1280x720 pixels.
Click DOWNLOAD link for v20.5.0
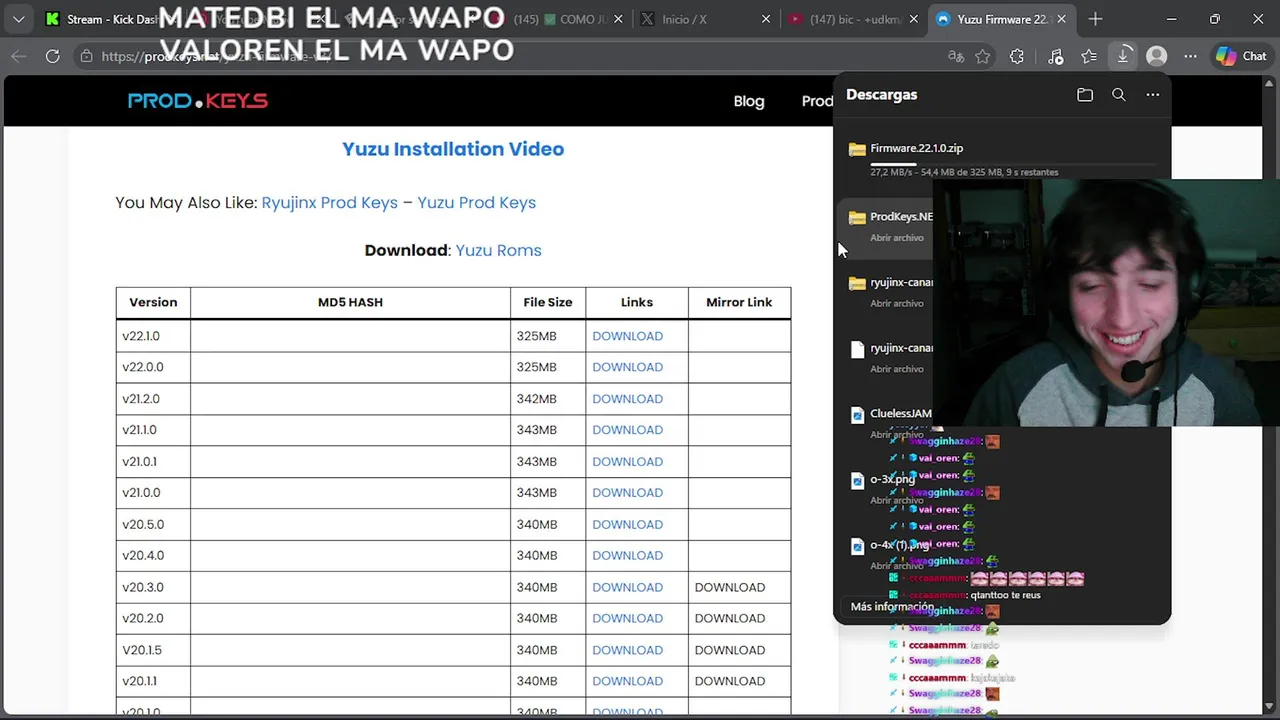tap(627, 525)
